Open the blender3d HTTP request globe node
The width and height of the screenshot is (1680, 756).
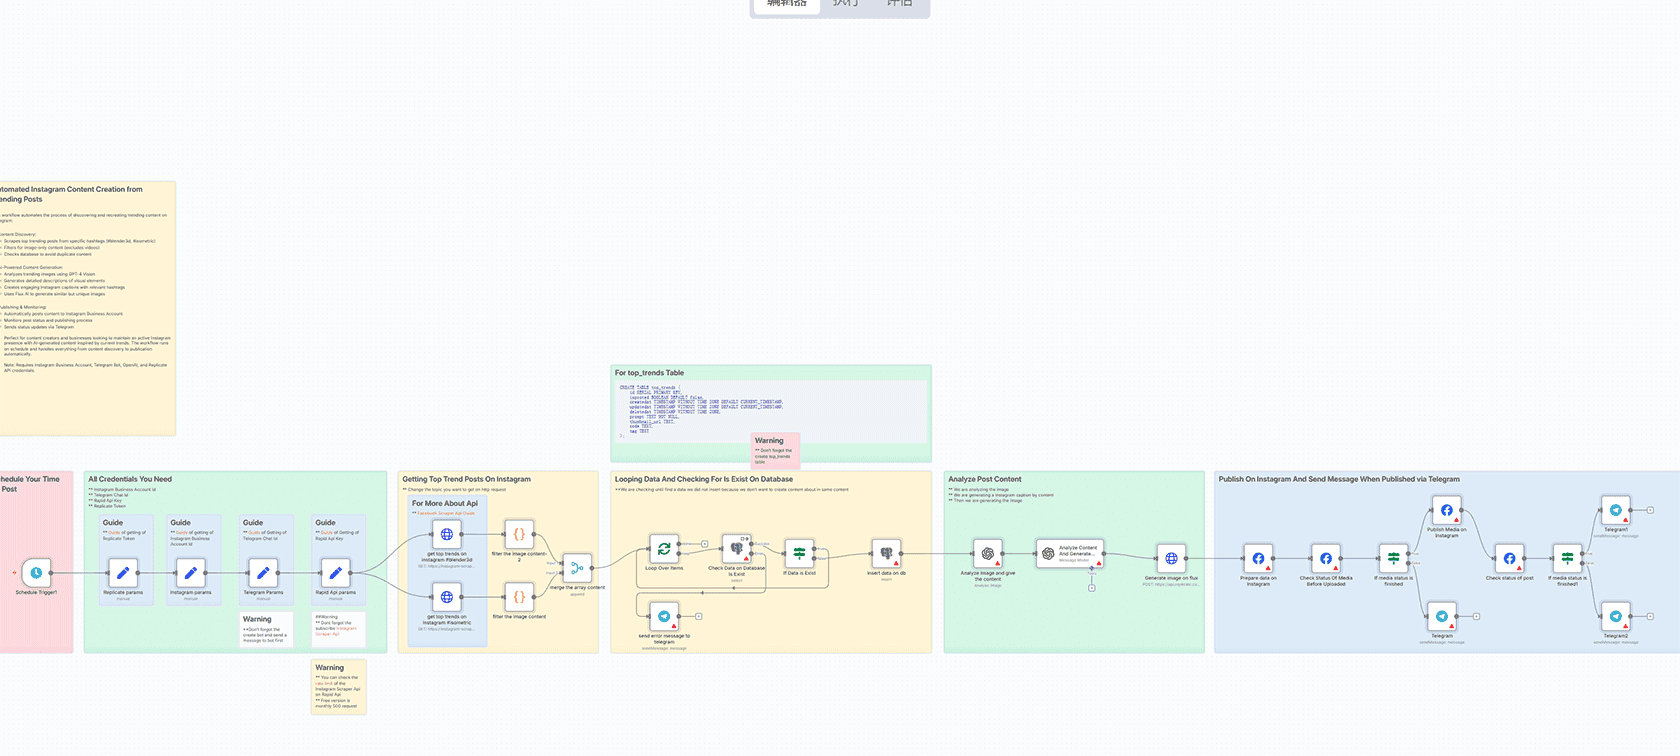point(446,534)
